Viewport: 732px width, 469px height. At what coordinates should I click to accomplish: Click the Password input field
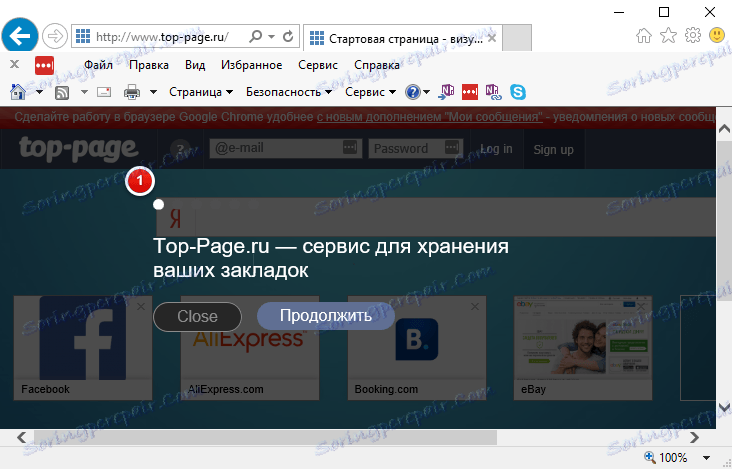(x=415, y=148)
